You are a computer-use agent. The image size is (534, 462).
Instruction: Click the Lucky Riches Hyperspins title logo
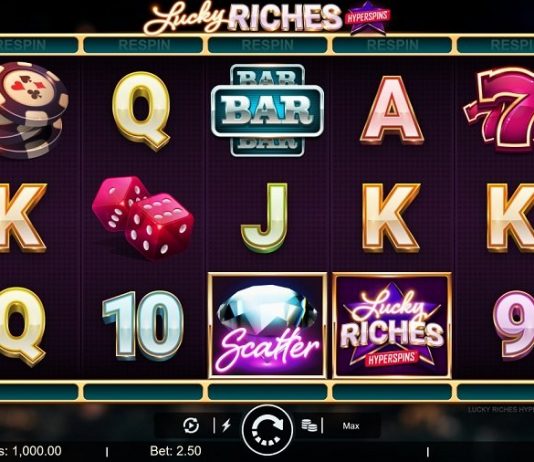(267, 17)
